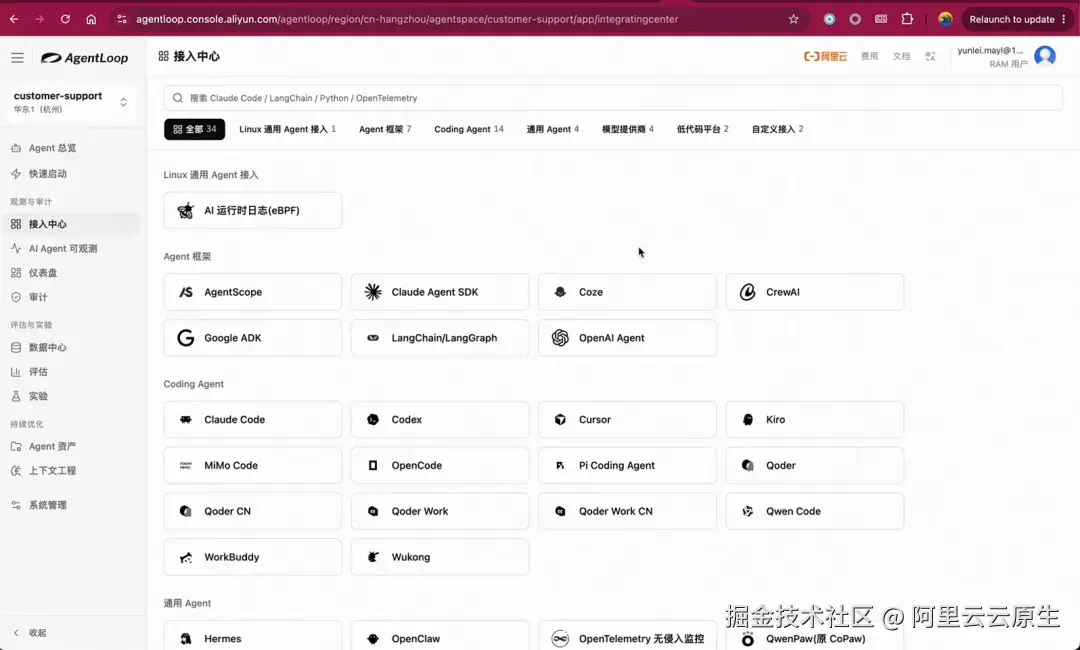Select the Agent 框架 7 tab
The height and width of the screenshot is (650, 1080).
[385, 129]
